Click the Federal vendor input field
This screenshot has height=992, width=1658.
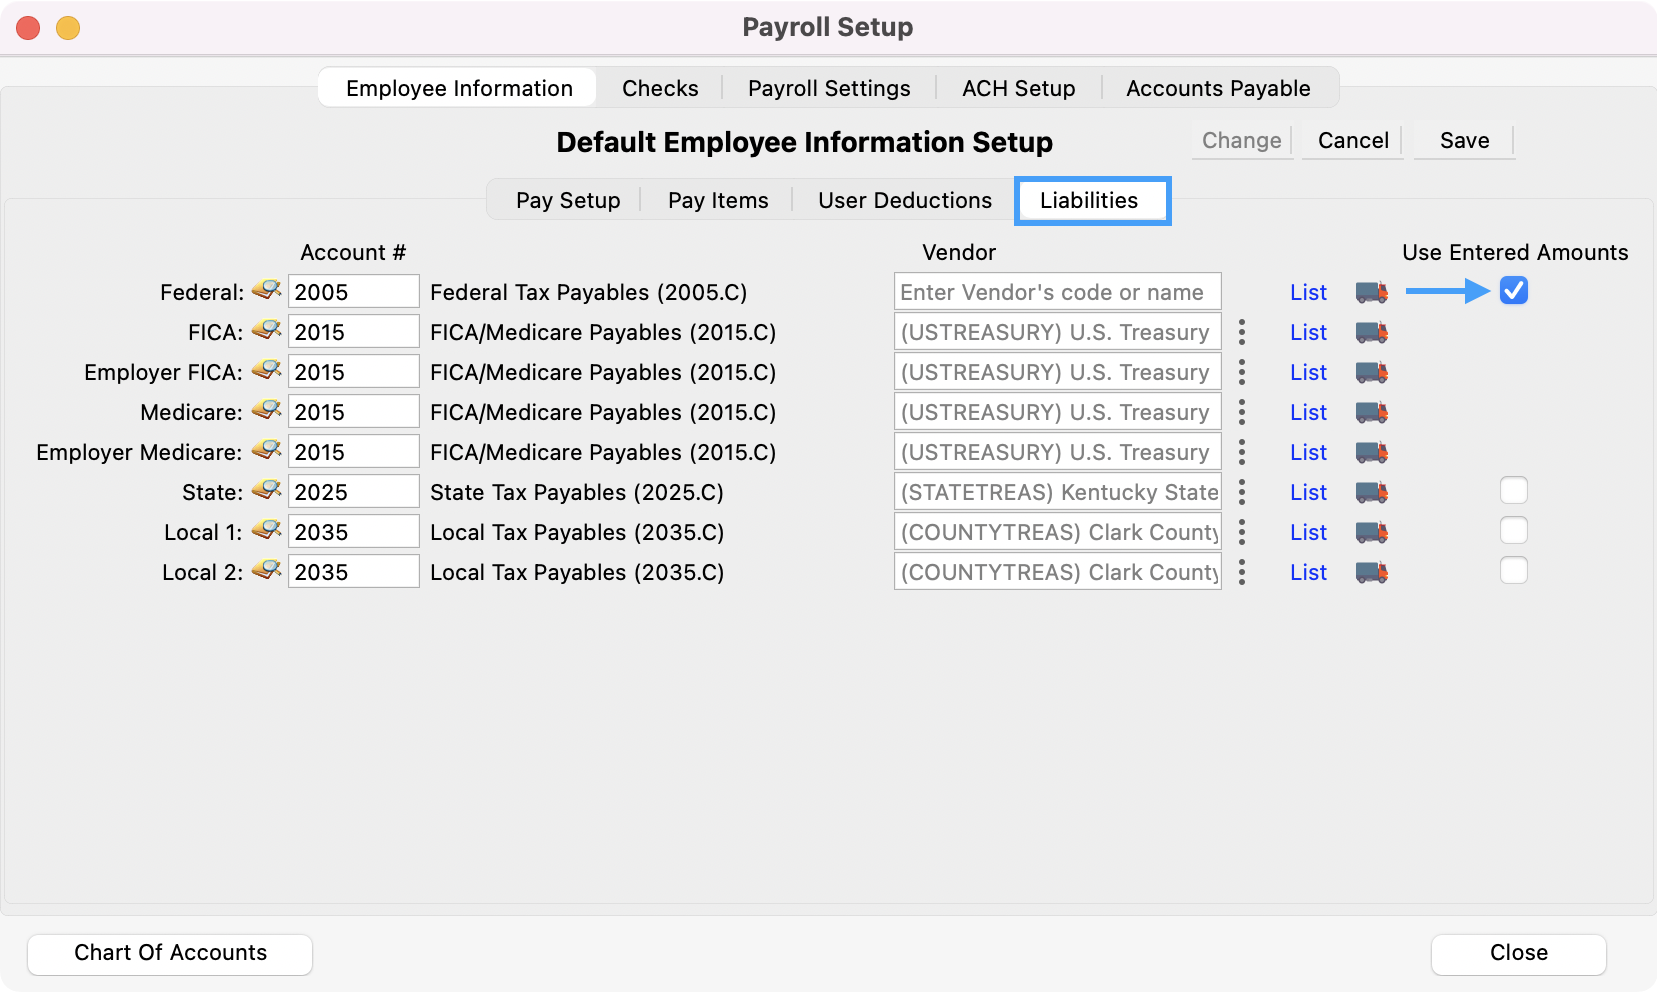click(1057, 292)
